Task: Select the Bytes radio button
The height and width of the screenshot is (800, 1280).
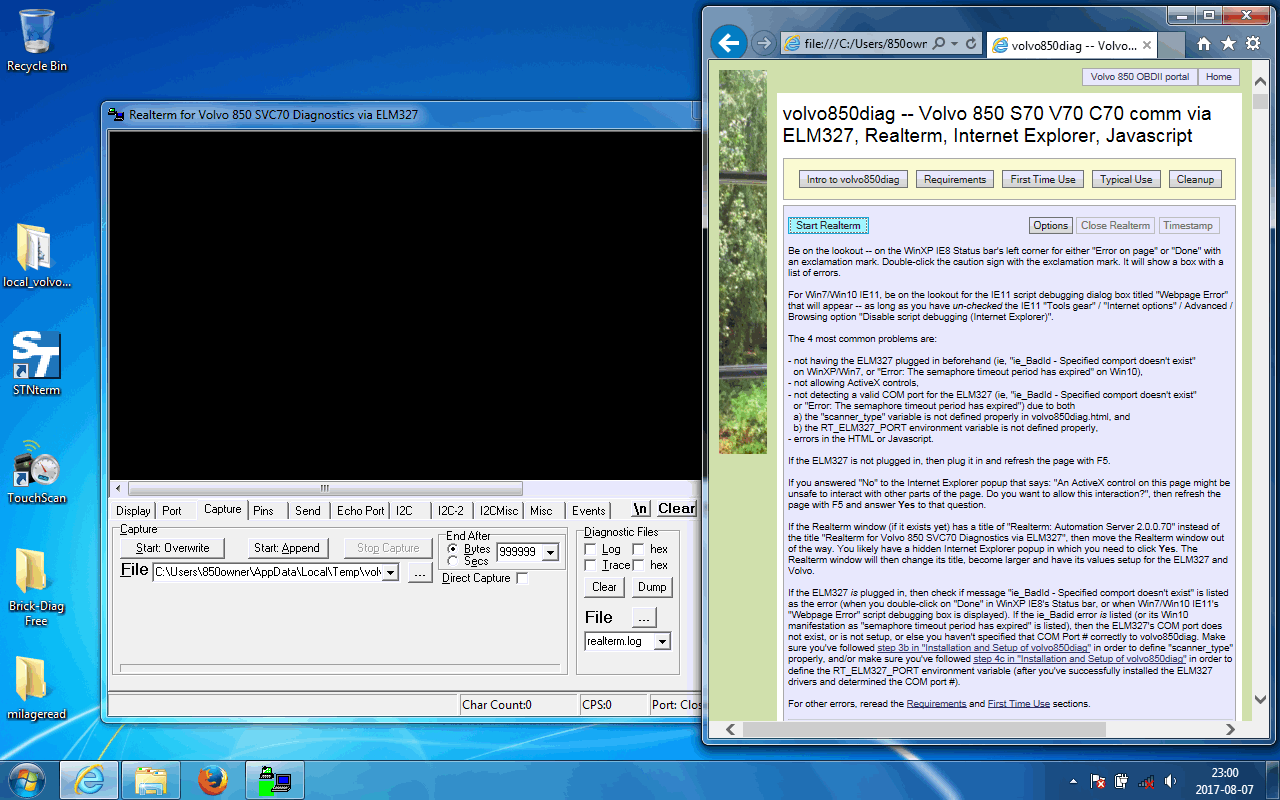Action: click(453, 549)
